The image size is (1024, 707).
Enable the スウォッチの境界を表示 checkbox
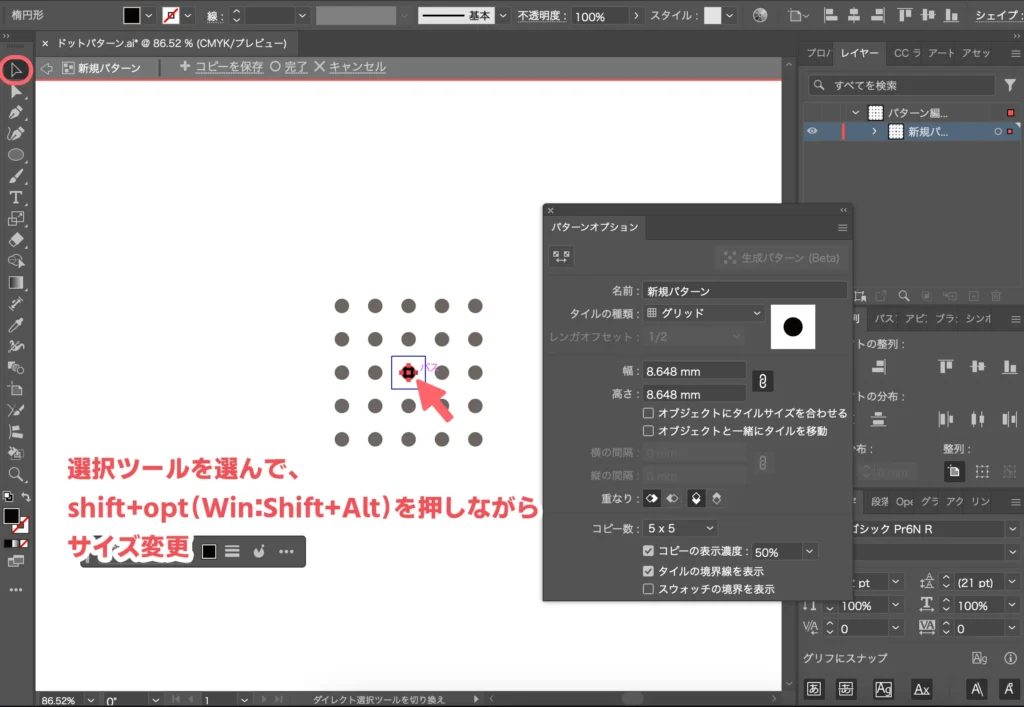[647, 589]
